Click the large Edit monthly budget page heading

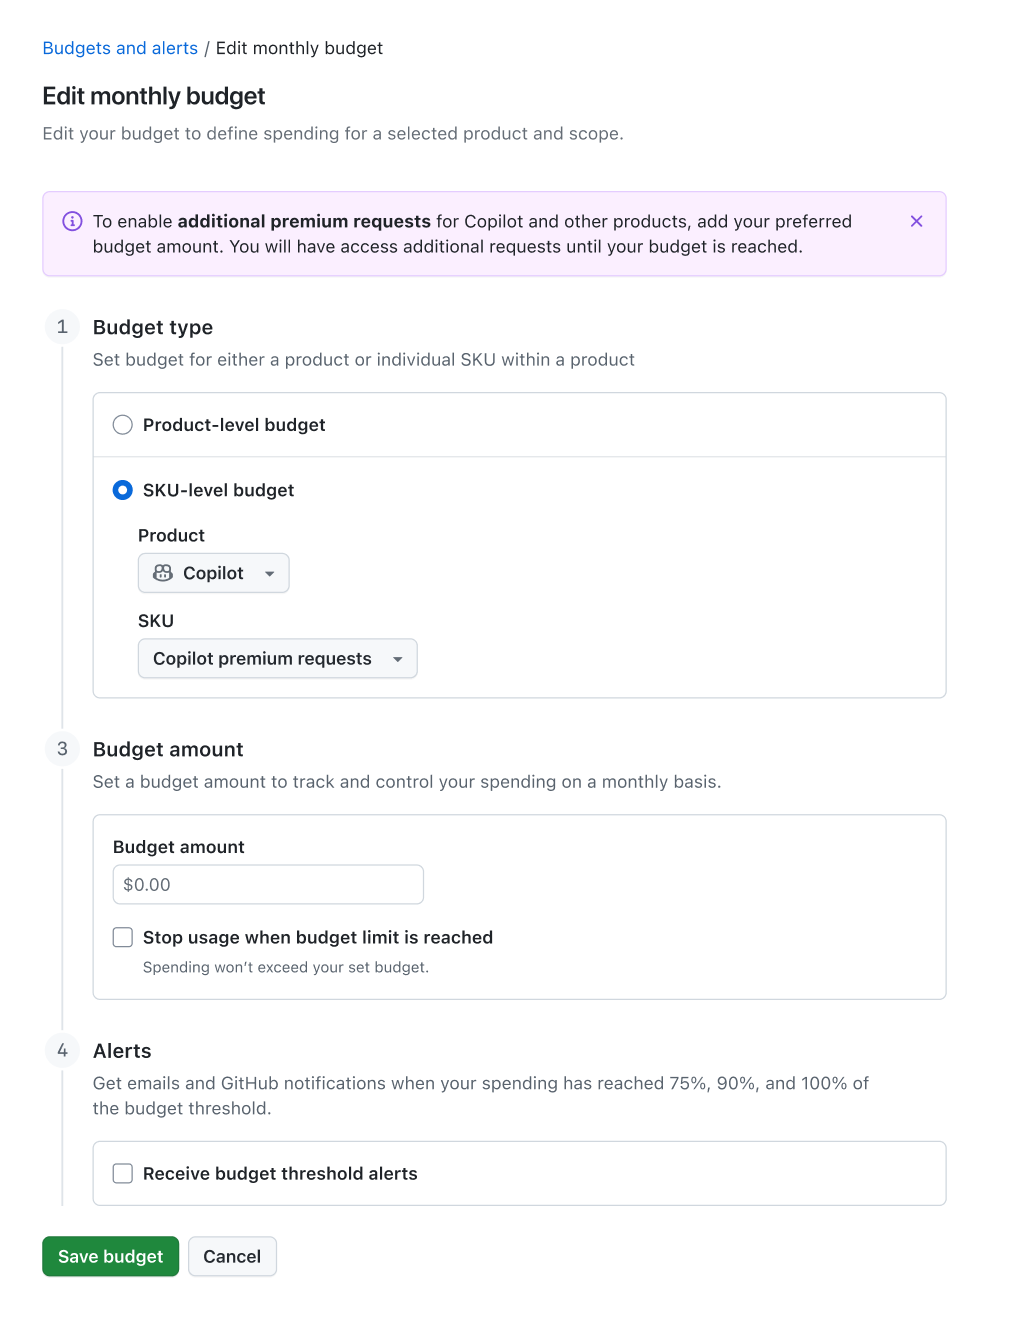[x=154, y=96]
